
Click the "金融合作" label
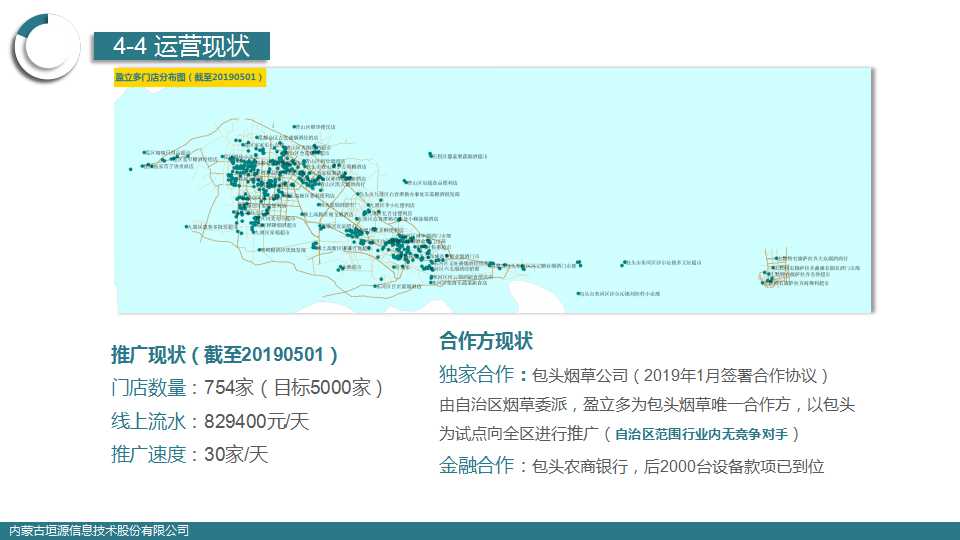tap(476, 465)
